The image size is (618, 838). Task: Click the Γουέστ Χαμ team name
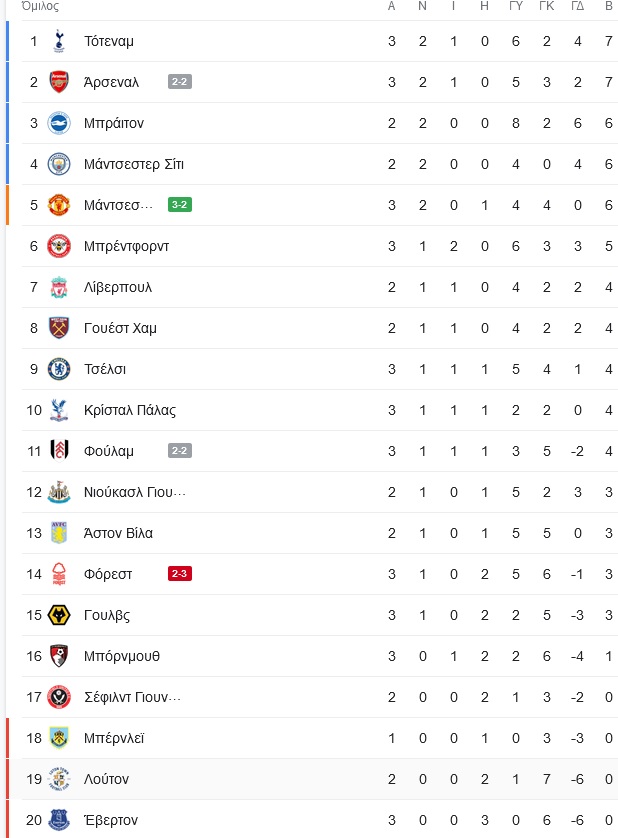120,328
